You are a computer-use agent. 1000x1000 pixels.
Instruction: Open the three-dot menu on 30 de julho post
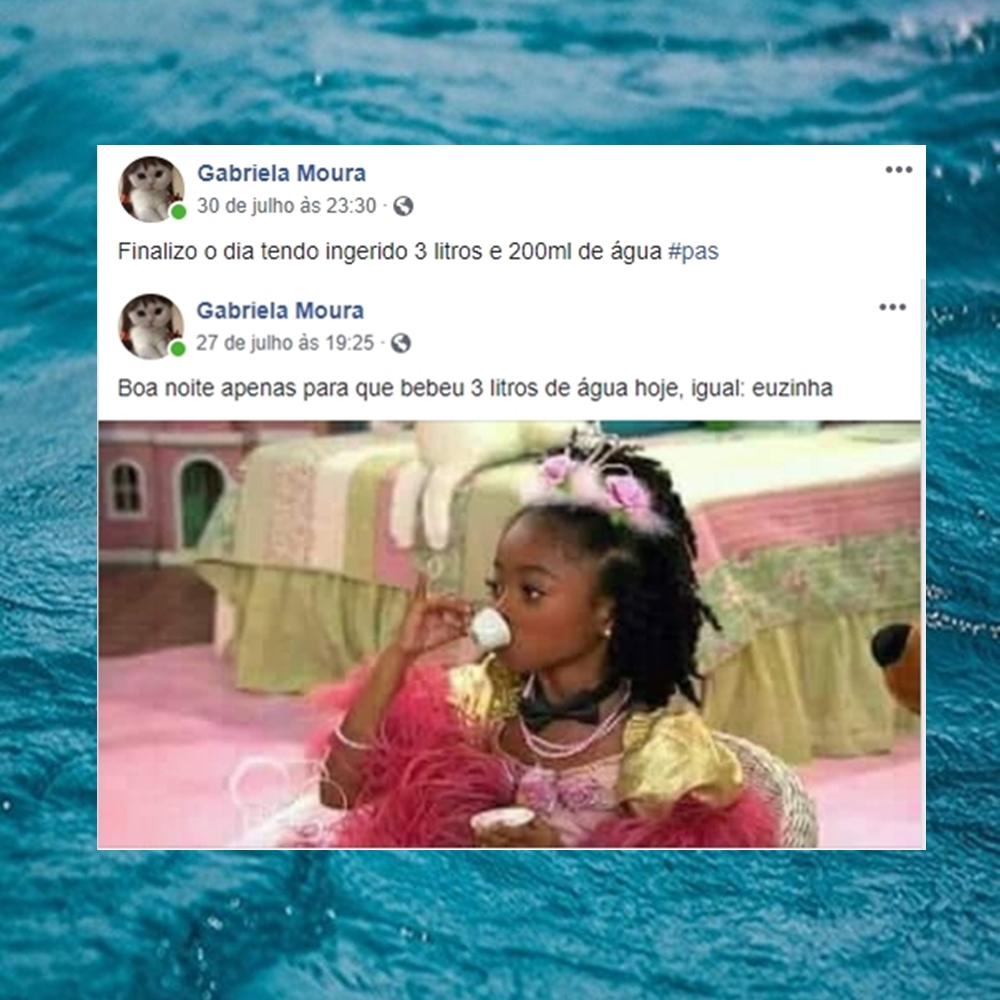(899, 170)
